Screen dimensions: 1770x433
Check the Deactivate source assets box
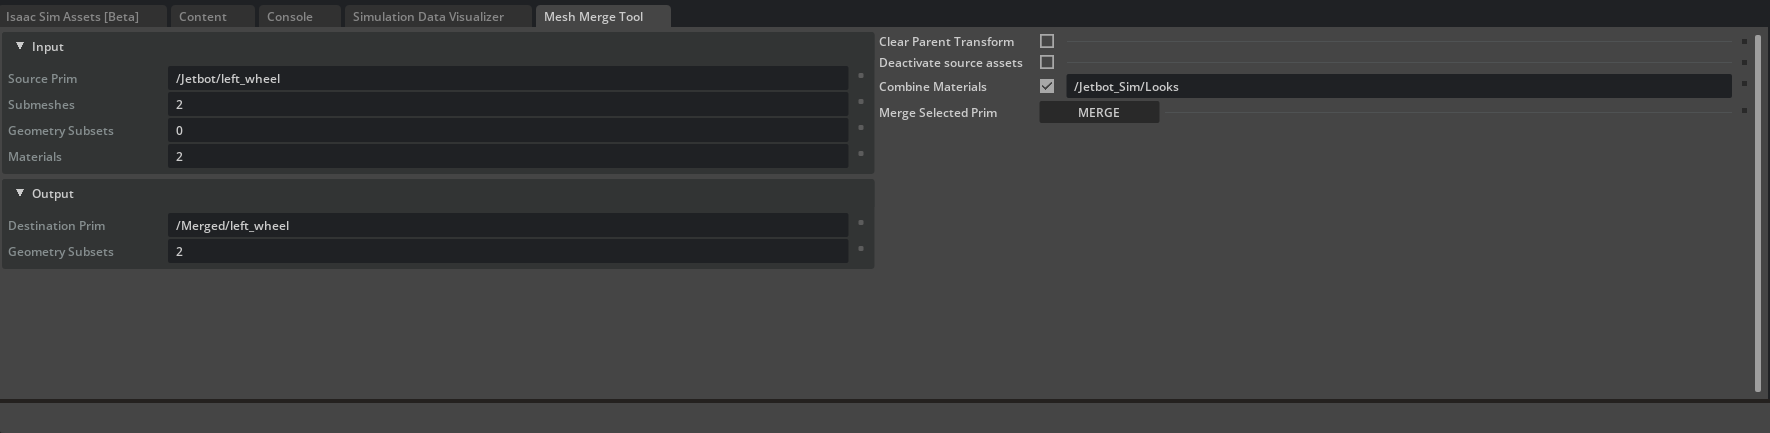[x=1047, y=62]
